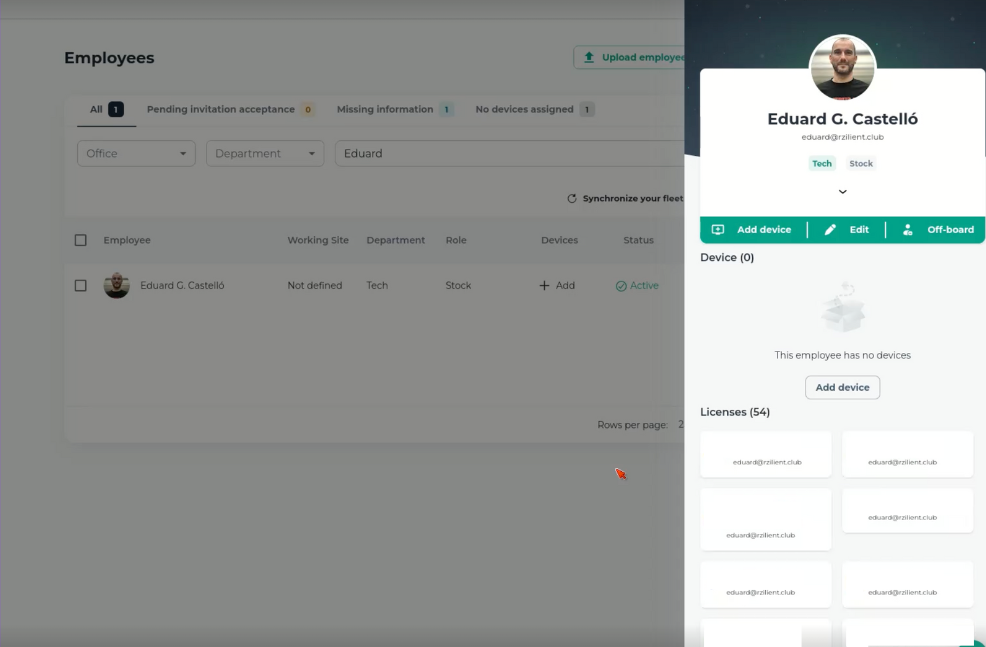Click the large profile photo in side panel
The width and height of the screenshot is (986, 647).
(843, 67)
